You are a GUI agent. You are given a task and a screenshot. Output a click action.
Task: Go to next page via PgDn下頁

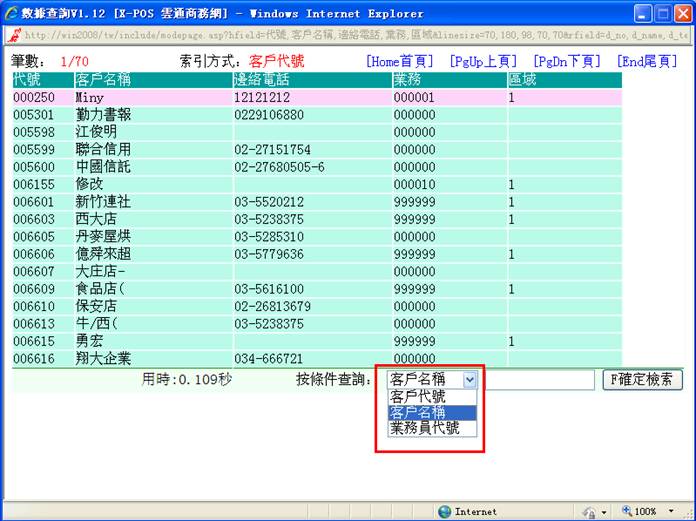567,61
